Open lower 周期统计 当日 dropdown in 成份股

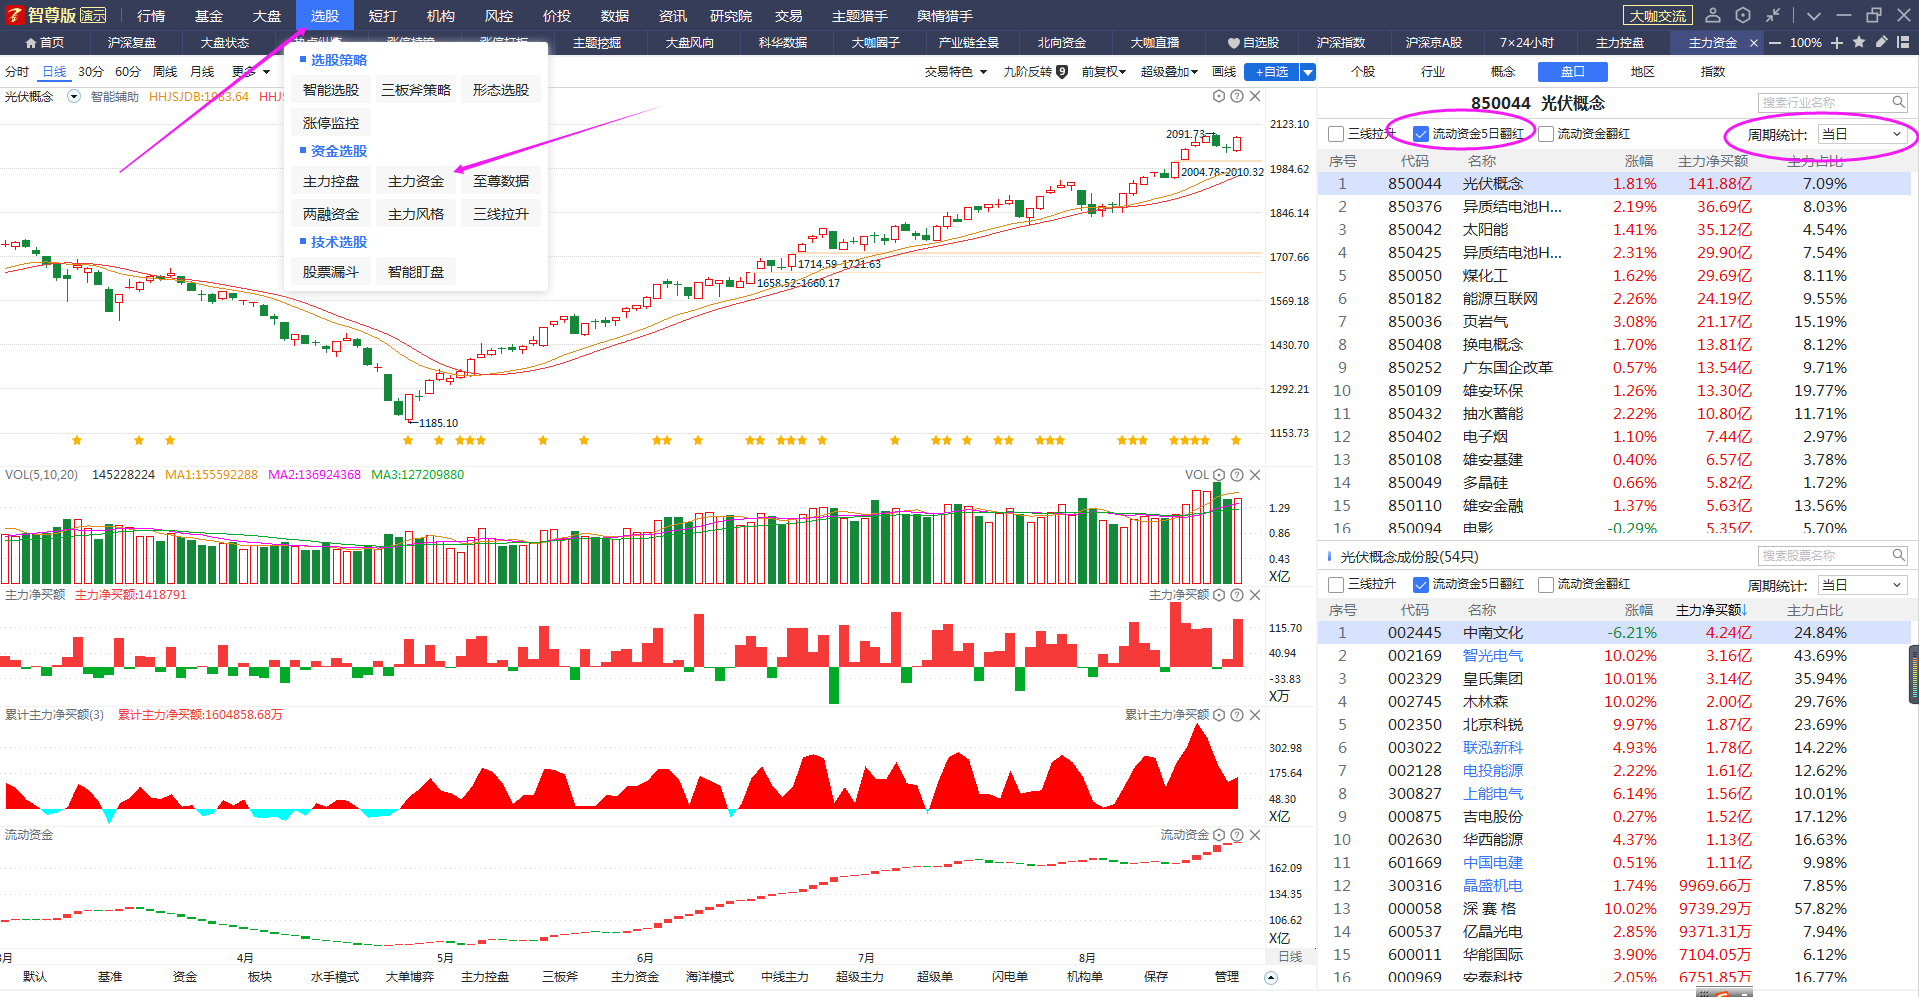click(1862, 585)
